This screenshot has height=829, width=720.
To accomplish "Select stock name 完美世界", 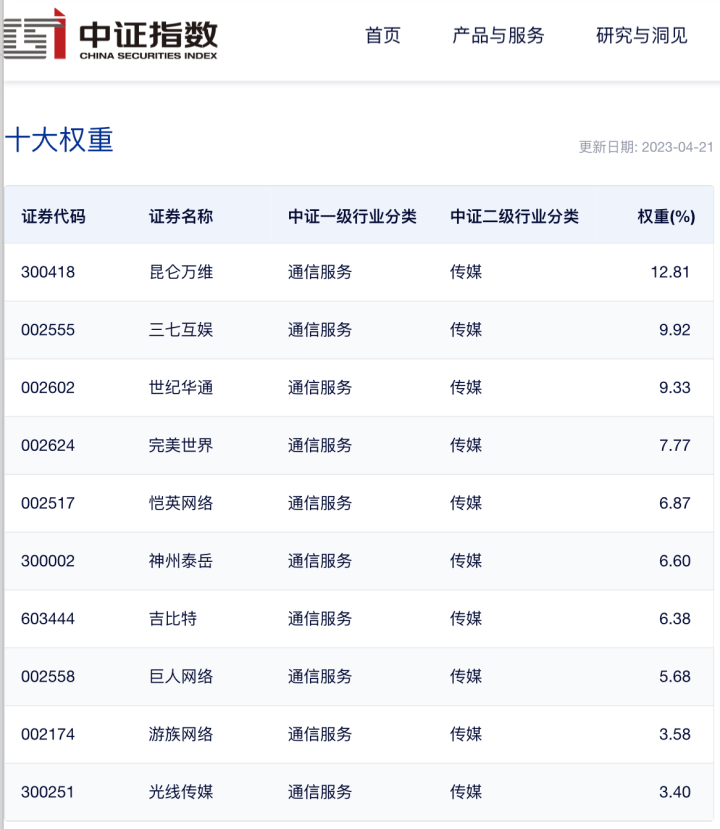I will 181,445.
